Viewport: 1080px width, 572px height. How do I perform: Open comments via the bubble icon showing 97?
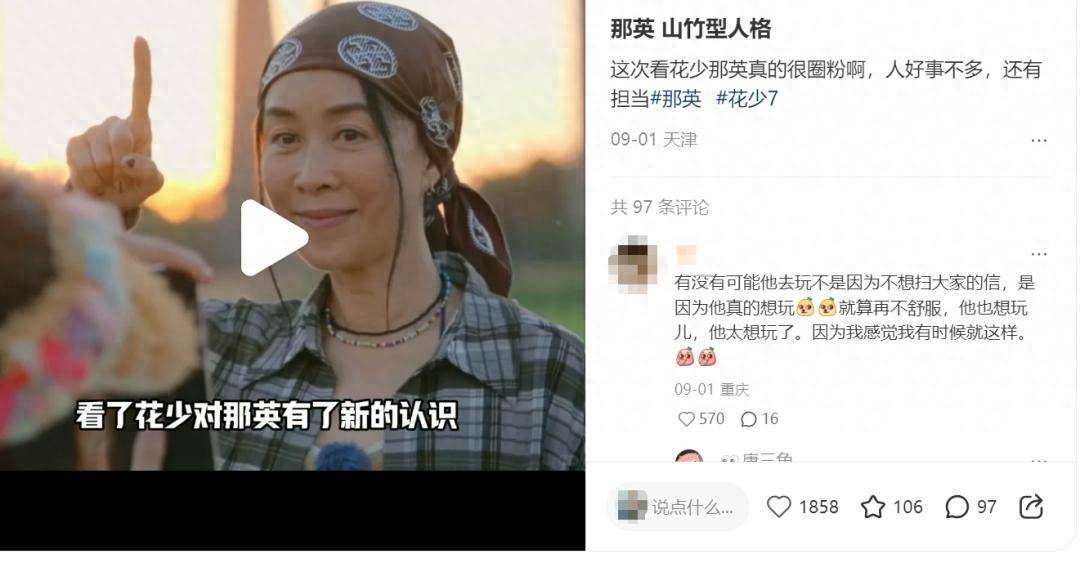coord(970,507)
